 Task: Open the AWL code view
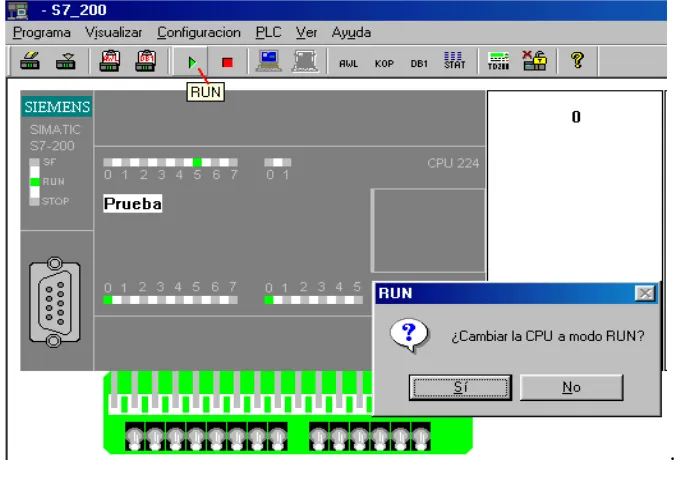point(348,64)
